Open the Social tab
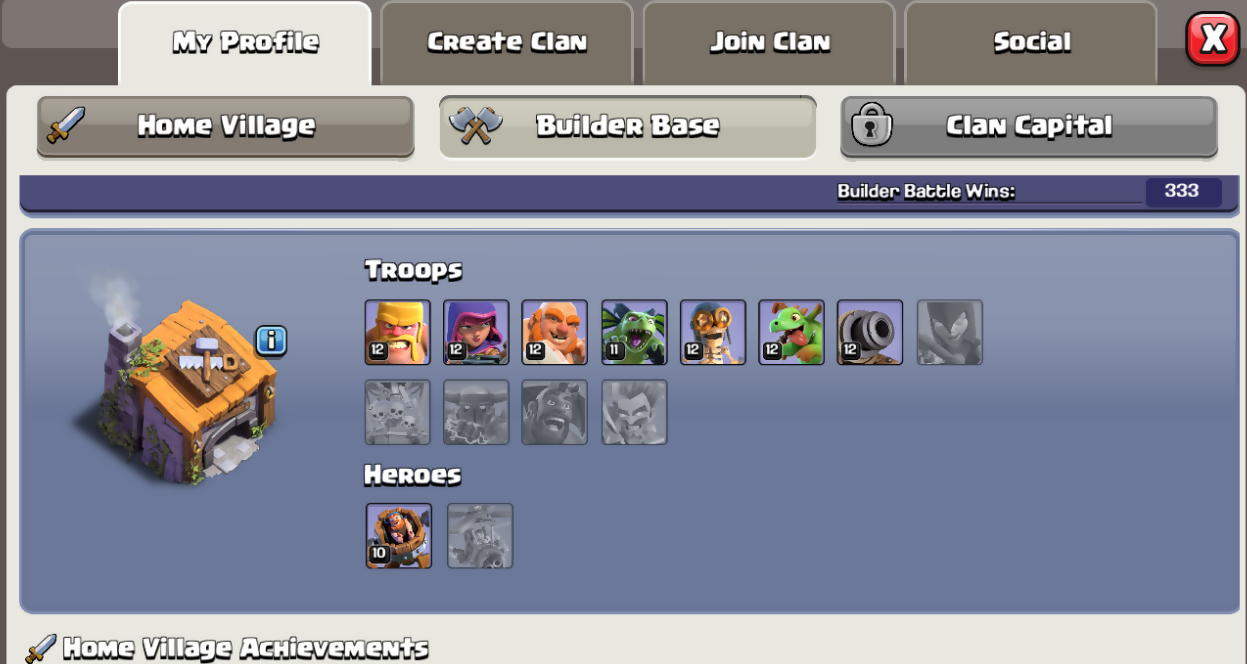 [x=1031, y=43]
